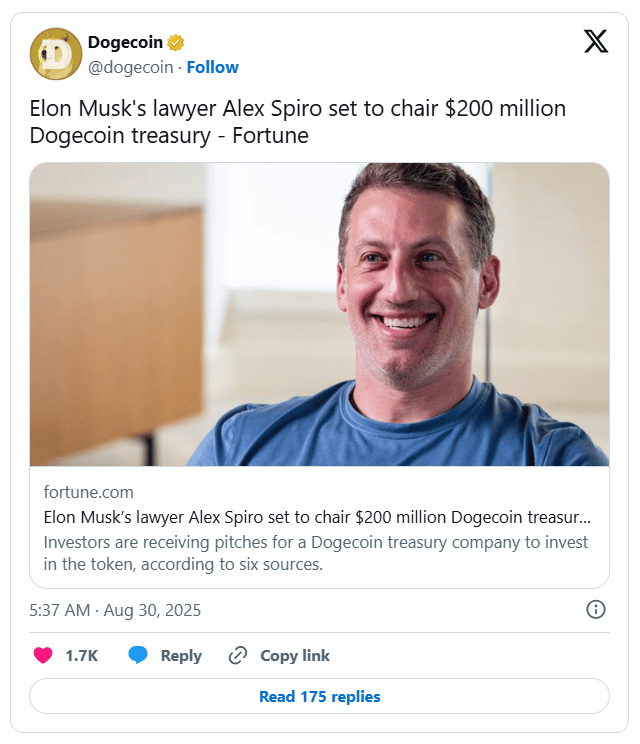The height and width of the screenshot is (744, 640).
Task: Click the fortune.com domain label
Action: (x=89, y=492)
